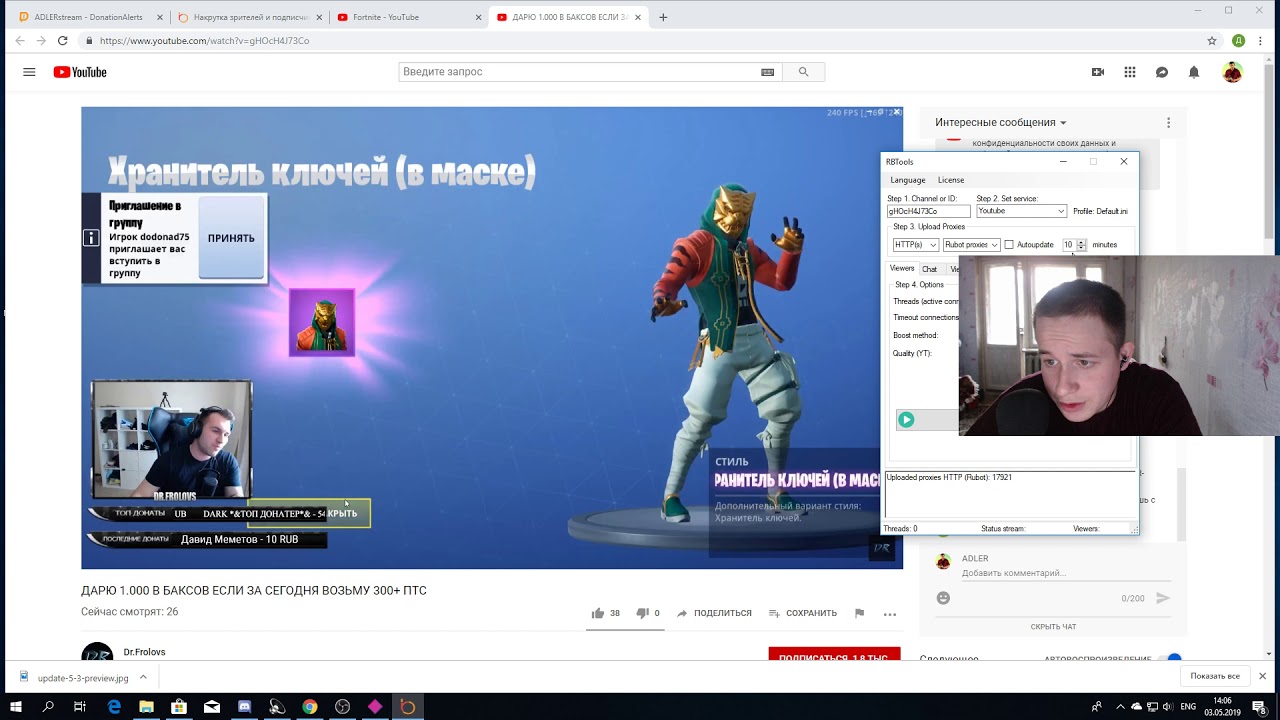
Task: Close the downloads bar
Action: 1263,677
